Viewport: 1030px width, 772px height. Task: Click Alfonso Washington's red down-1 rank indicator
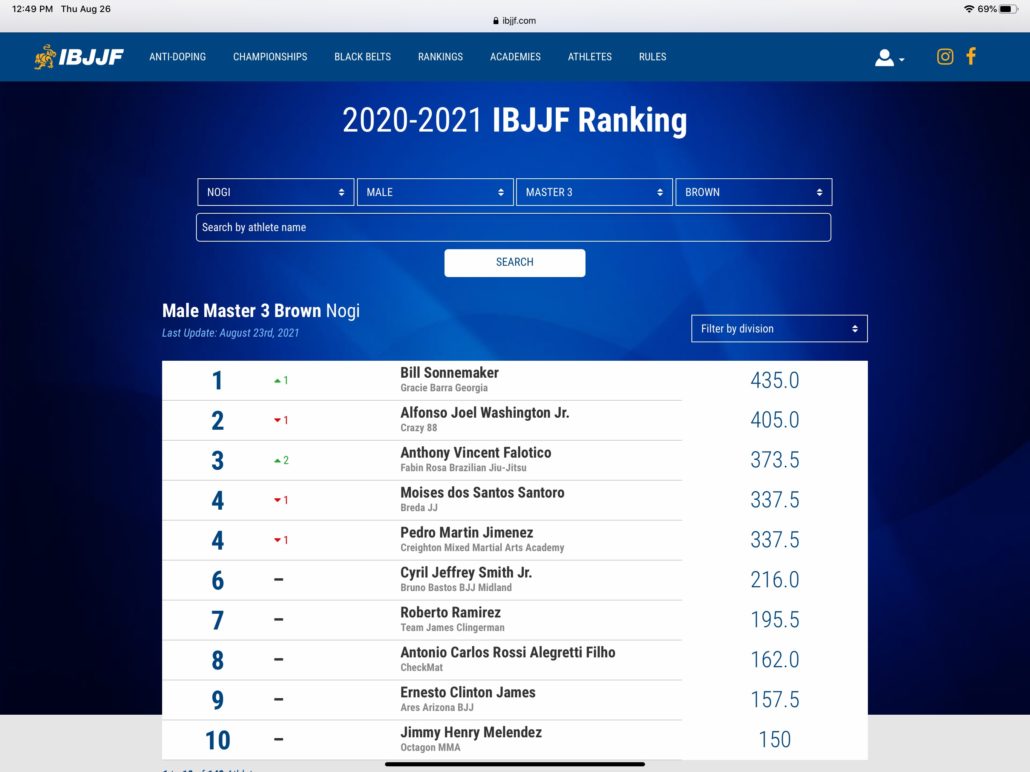coord(281,420)
